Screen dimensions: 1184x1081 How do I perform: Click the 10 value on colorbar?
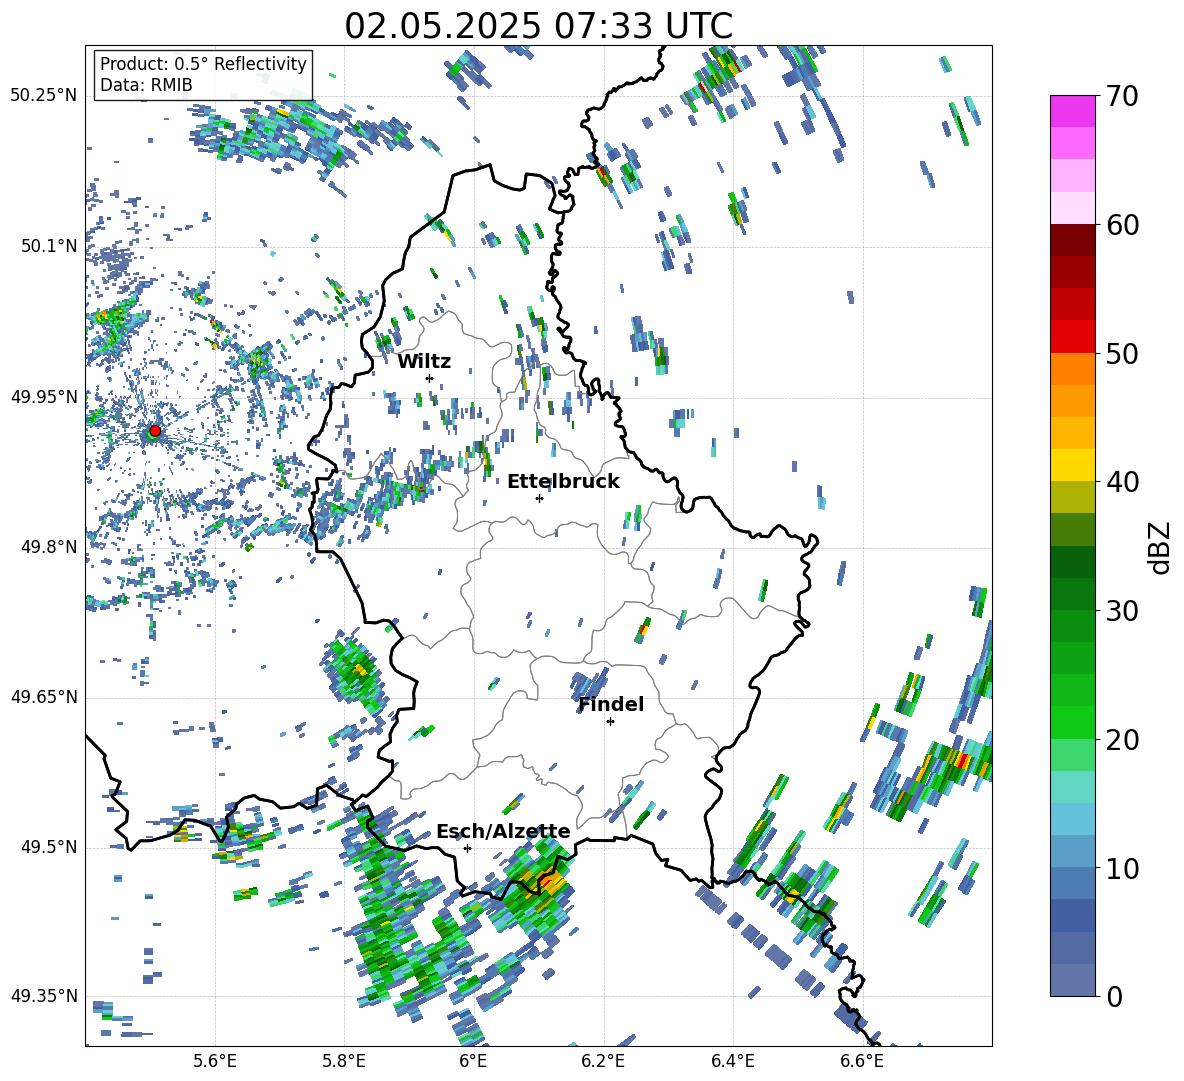click(x=1121, y=868)
